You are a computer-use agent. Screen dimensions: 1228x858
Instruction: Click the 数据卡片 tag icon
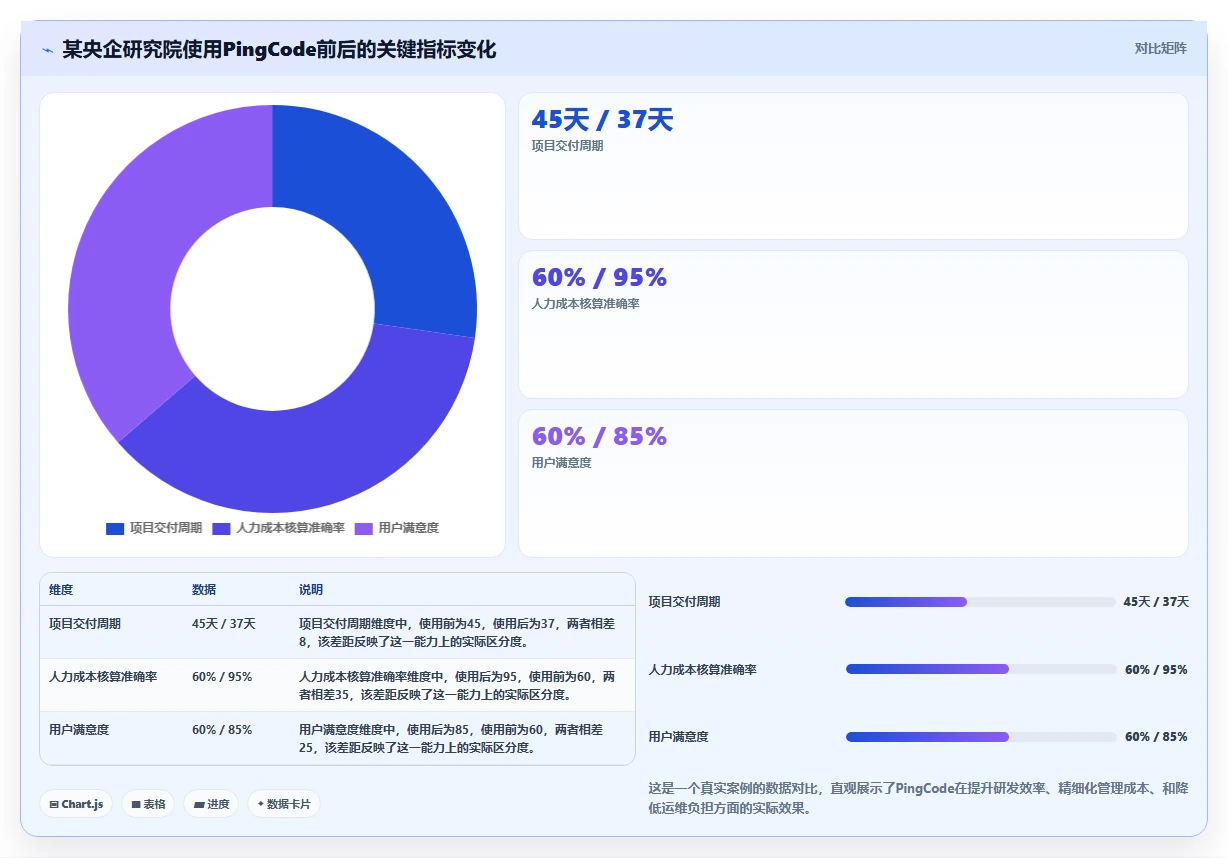260,804
